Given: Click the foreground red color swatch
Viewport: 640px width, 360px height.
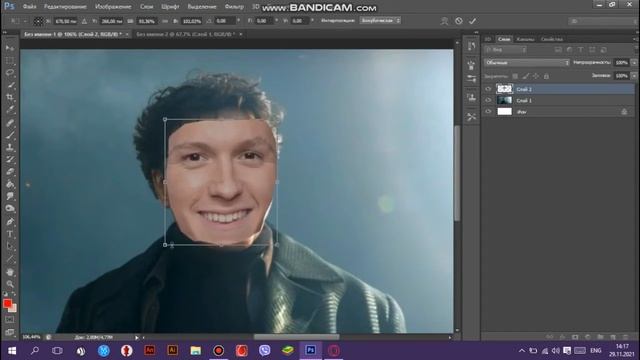Looking at the screenshot, I should 7,303.
